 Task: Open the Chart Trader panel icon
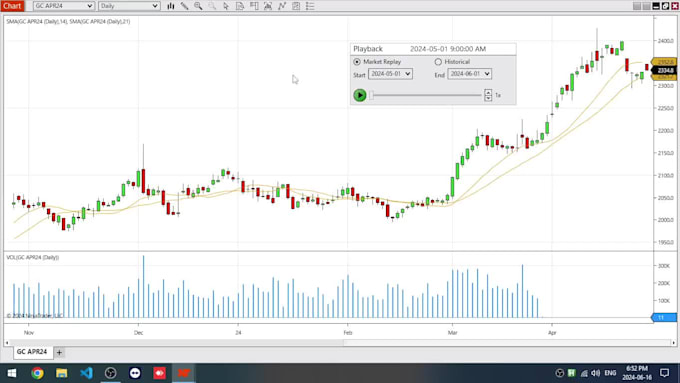coord(254,6)
